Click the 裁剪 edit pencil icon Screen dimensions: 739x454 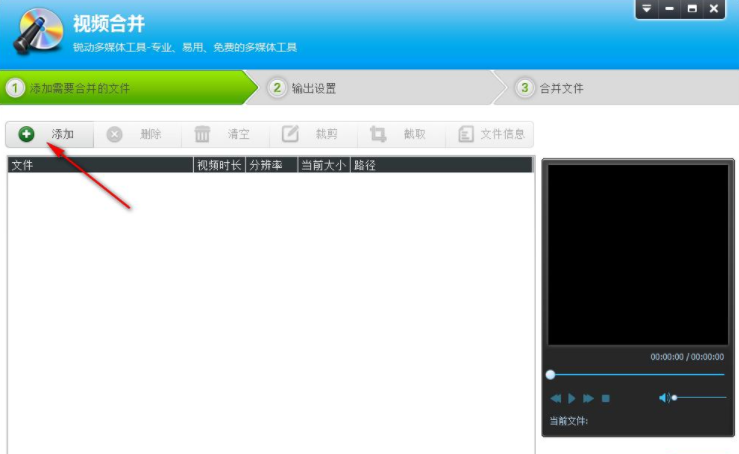pos(290,134)
